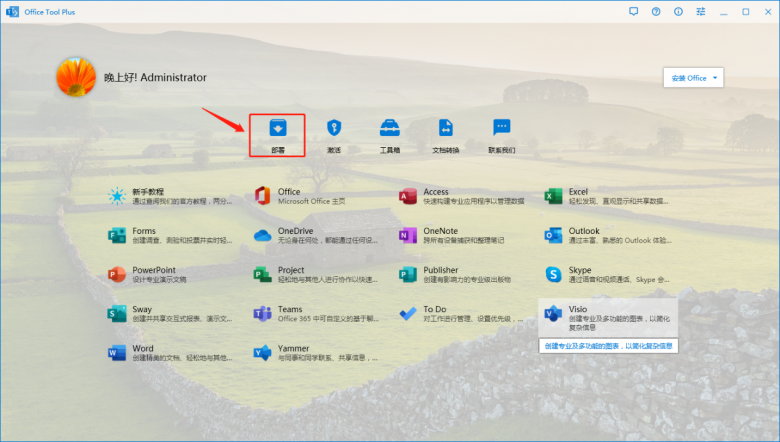
Task: Click the Office Tool Plus window title
Action: click(x=50, y=12)
